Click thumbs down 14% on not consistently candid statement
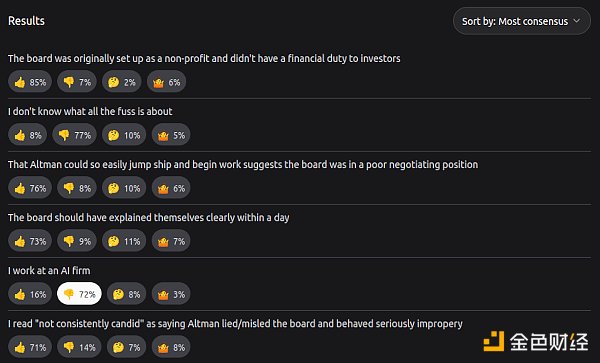 79,347
